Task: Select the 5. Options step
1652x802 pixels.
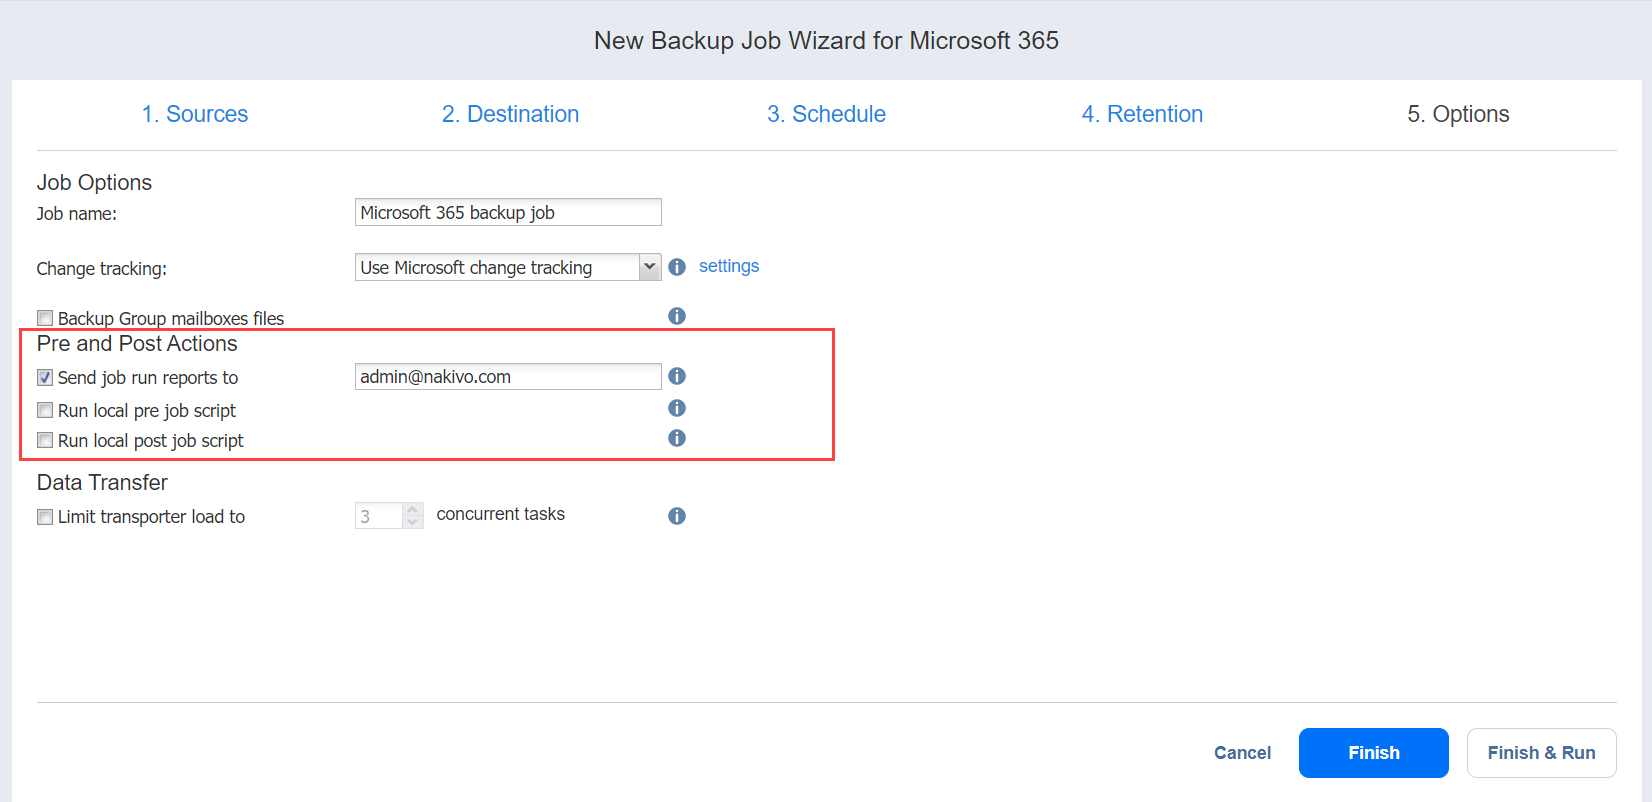Action: pyautogui.click(x=1458, y=114)
